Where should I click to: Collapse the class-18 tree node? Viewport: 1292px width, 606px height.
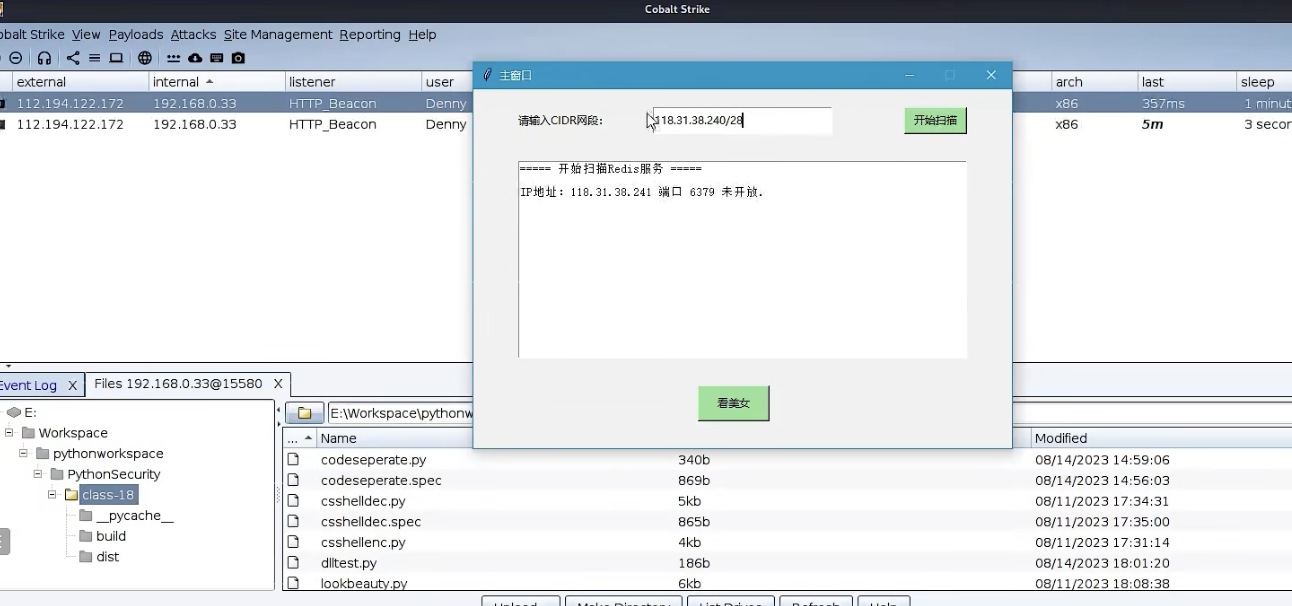click(x=52, y=495)
